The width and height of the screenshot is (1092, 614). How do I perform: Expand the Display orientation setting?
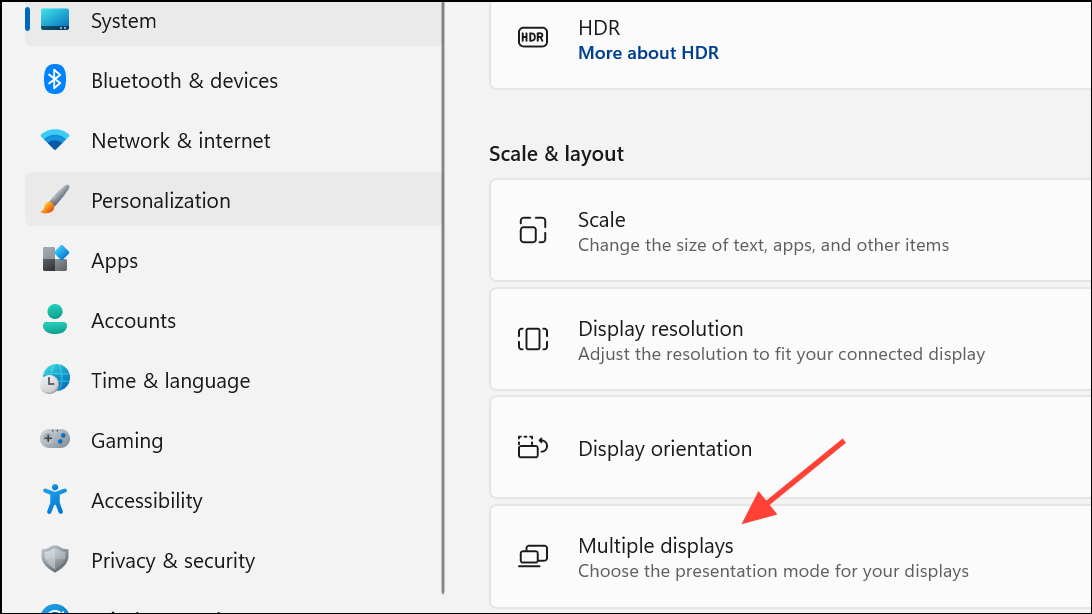tap(790, 448)
